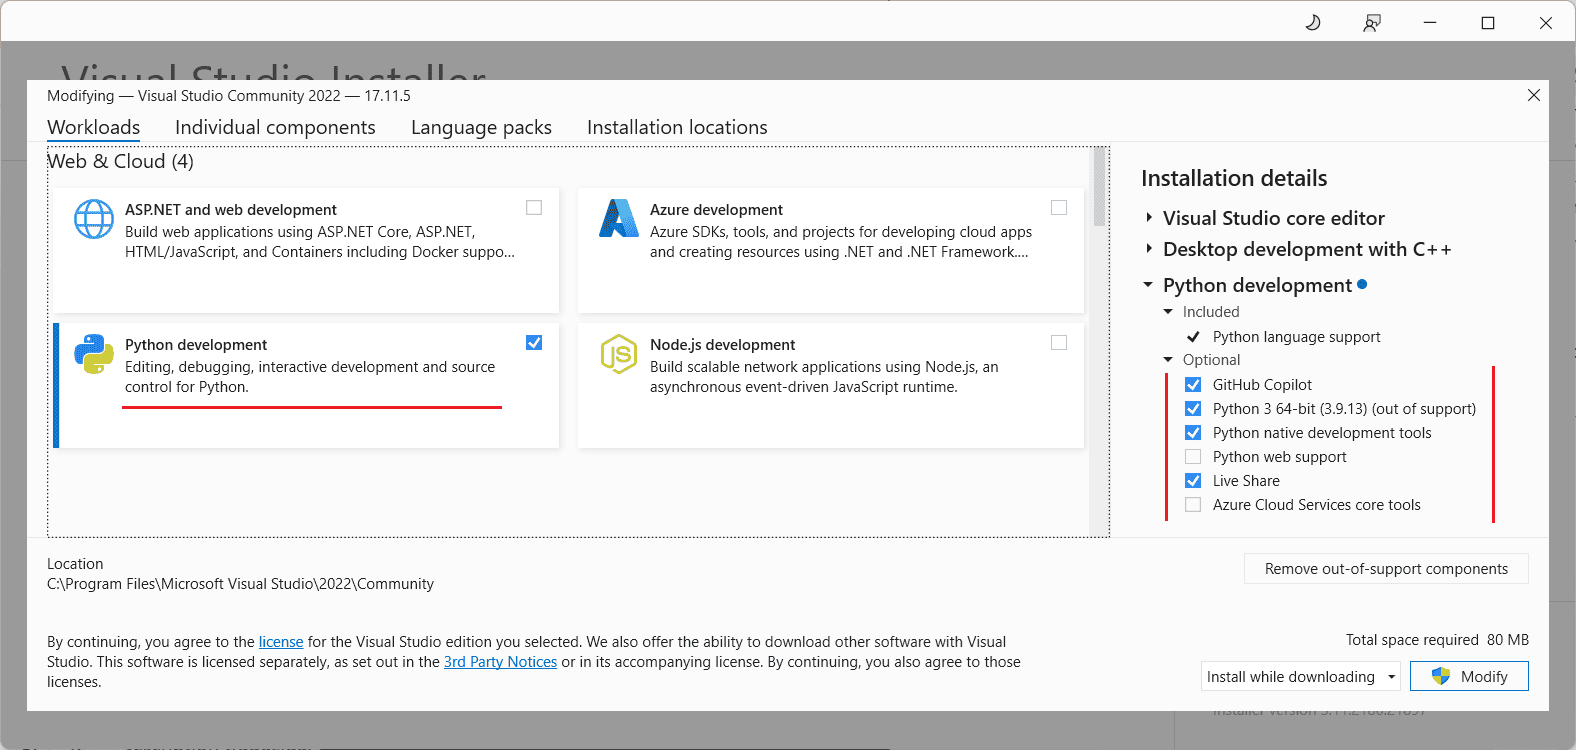Click the Web & Cloud (4) heading
1576x750 pixels.
click(x=121, y=161)
